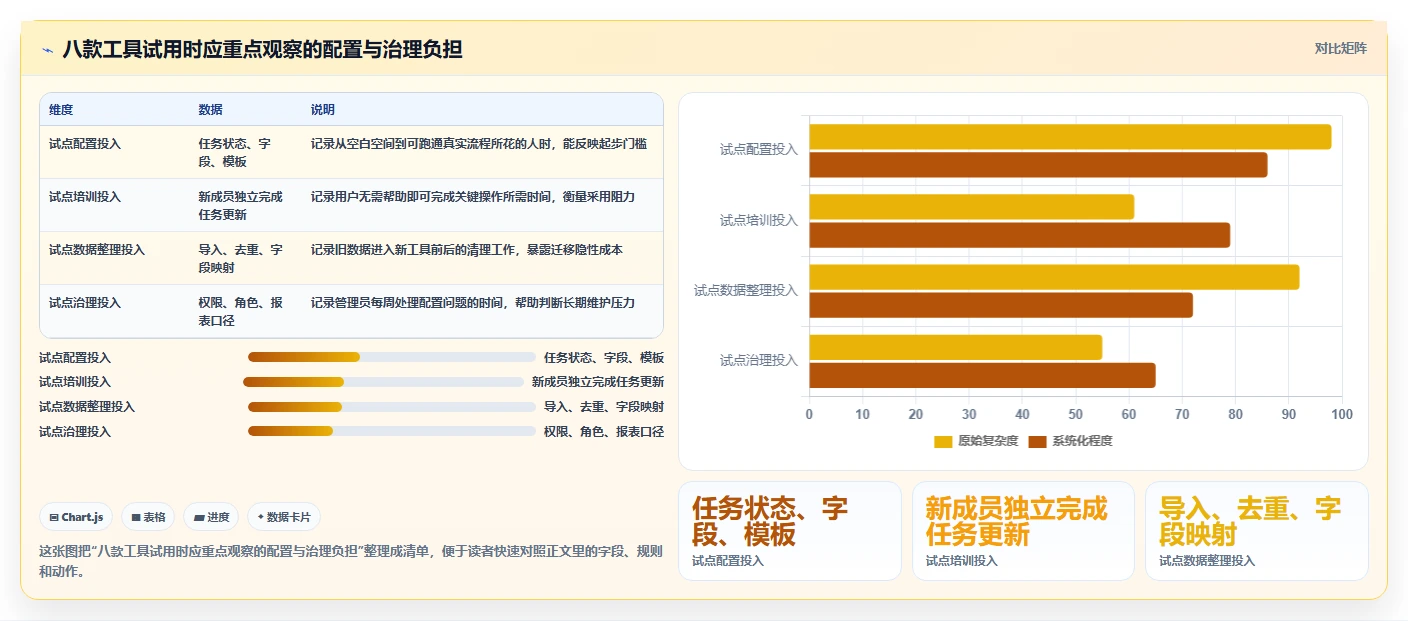Screen dimensions: 1408x621
Task: Click the 试点培训投入 progress bar
Action: click(383, 382)
